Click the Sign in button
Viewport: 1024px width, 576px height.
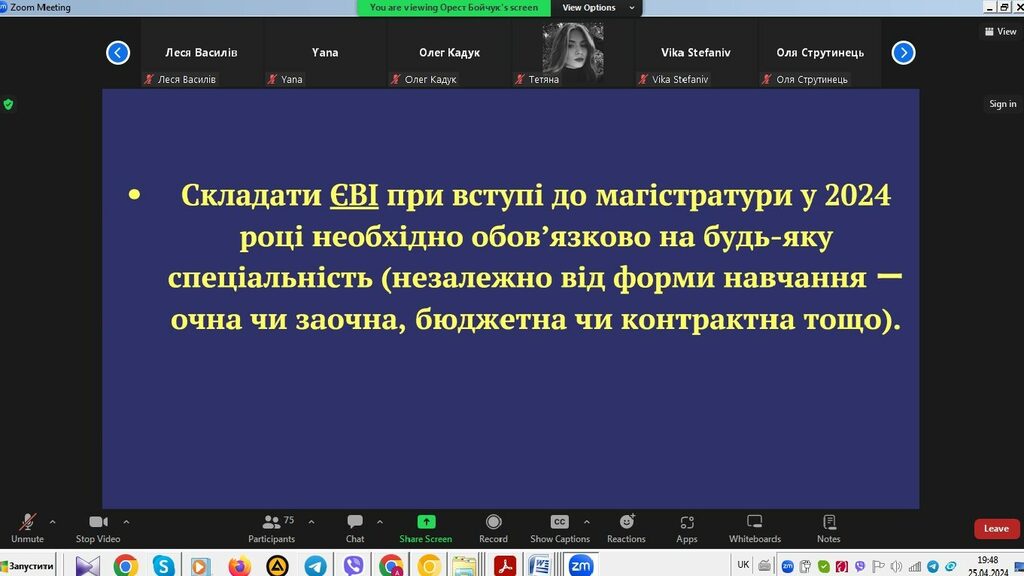1002,104
